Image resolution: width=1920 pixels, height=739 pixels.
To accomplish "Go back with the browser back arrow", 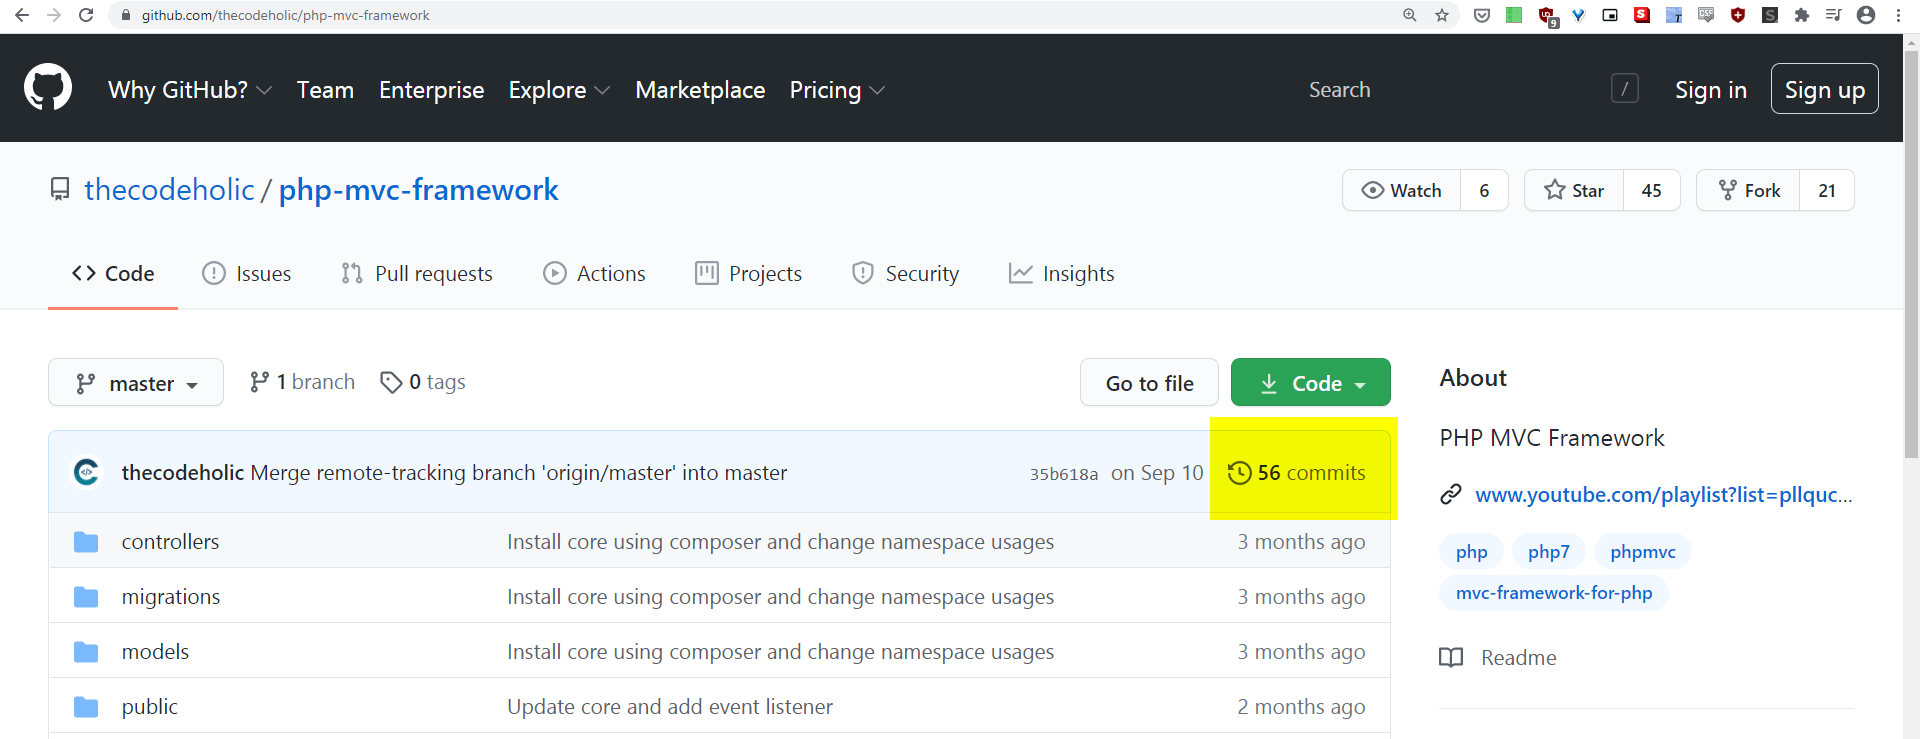I will pos(22,15).
